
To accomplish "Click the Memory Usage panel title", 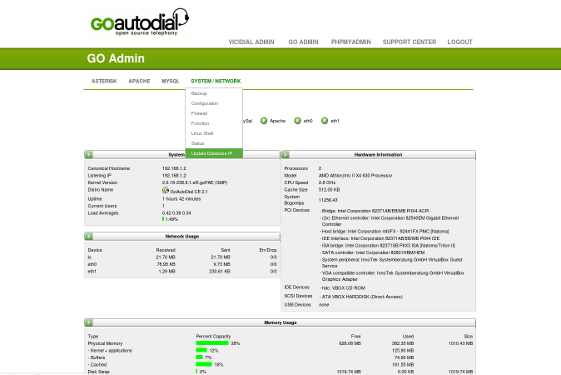I will click(x=280, y=323).
